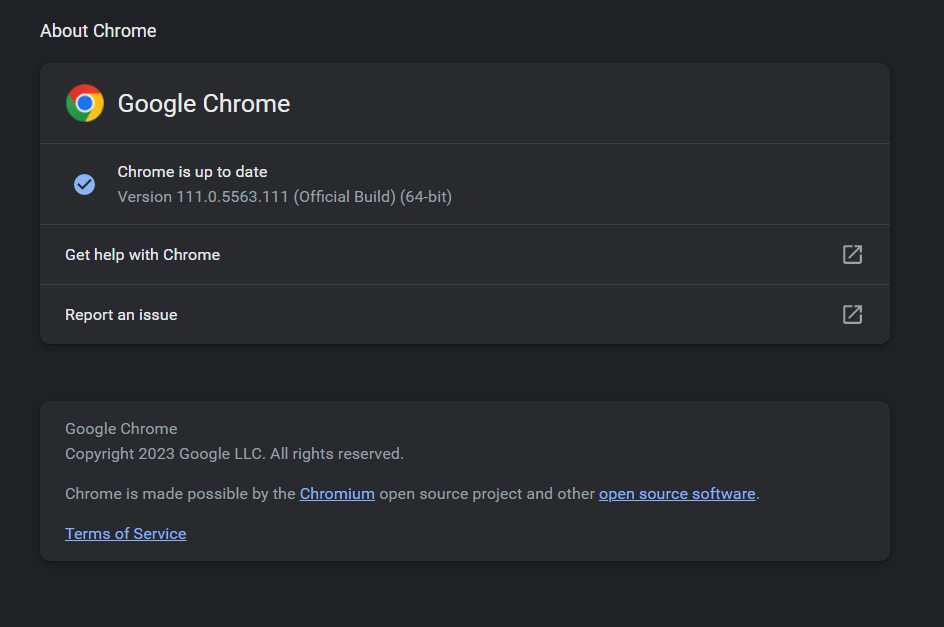Select the Report an issue row
944x627 pixels.
pos(465,314)
